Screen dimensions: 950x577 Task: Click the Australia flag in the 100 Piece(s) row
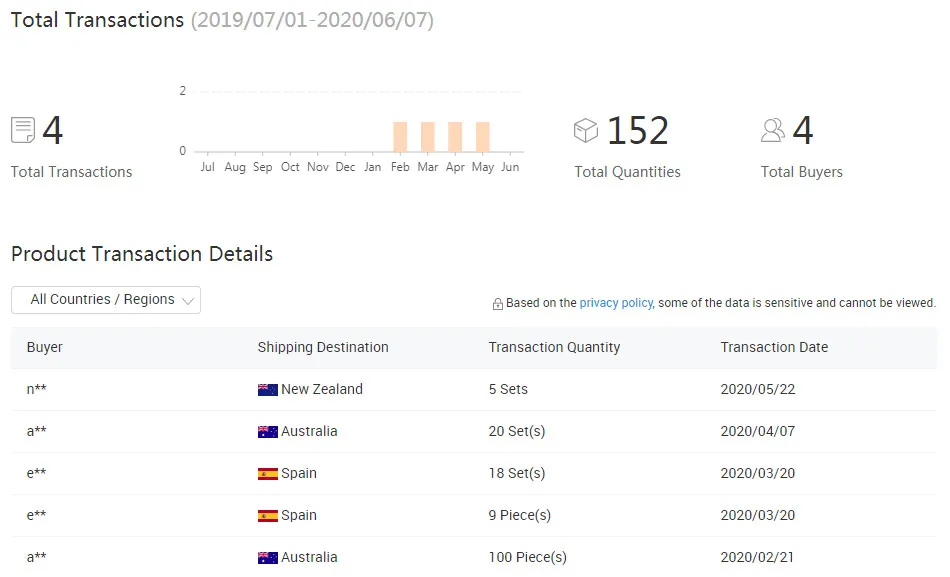click(x=267, y=558)
